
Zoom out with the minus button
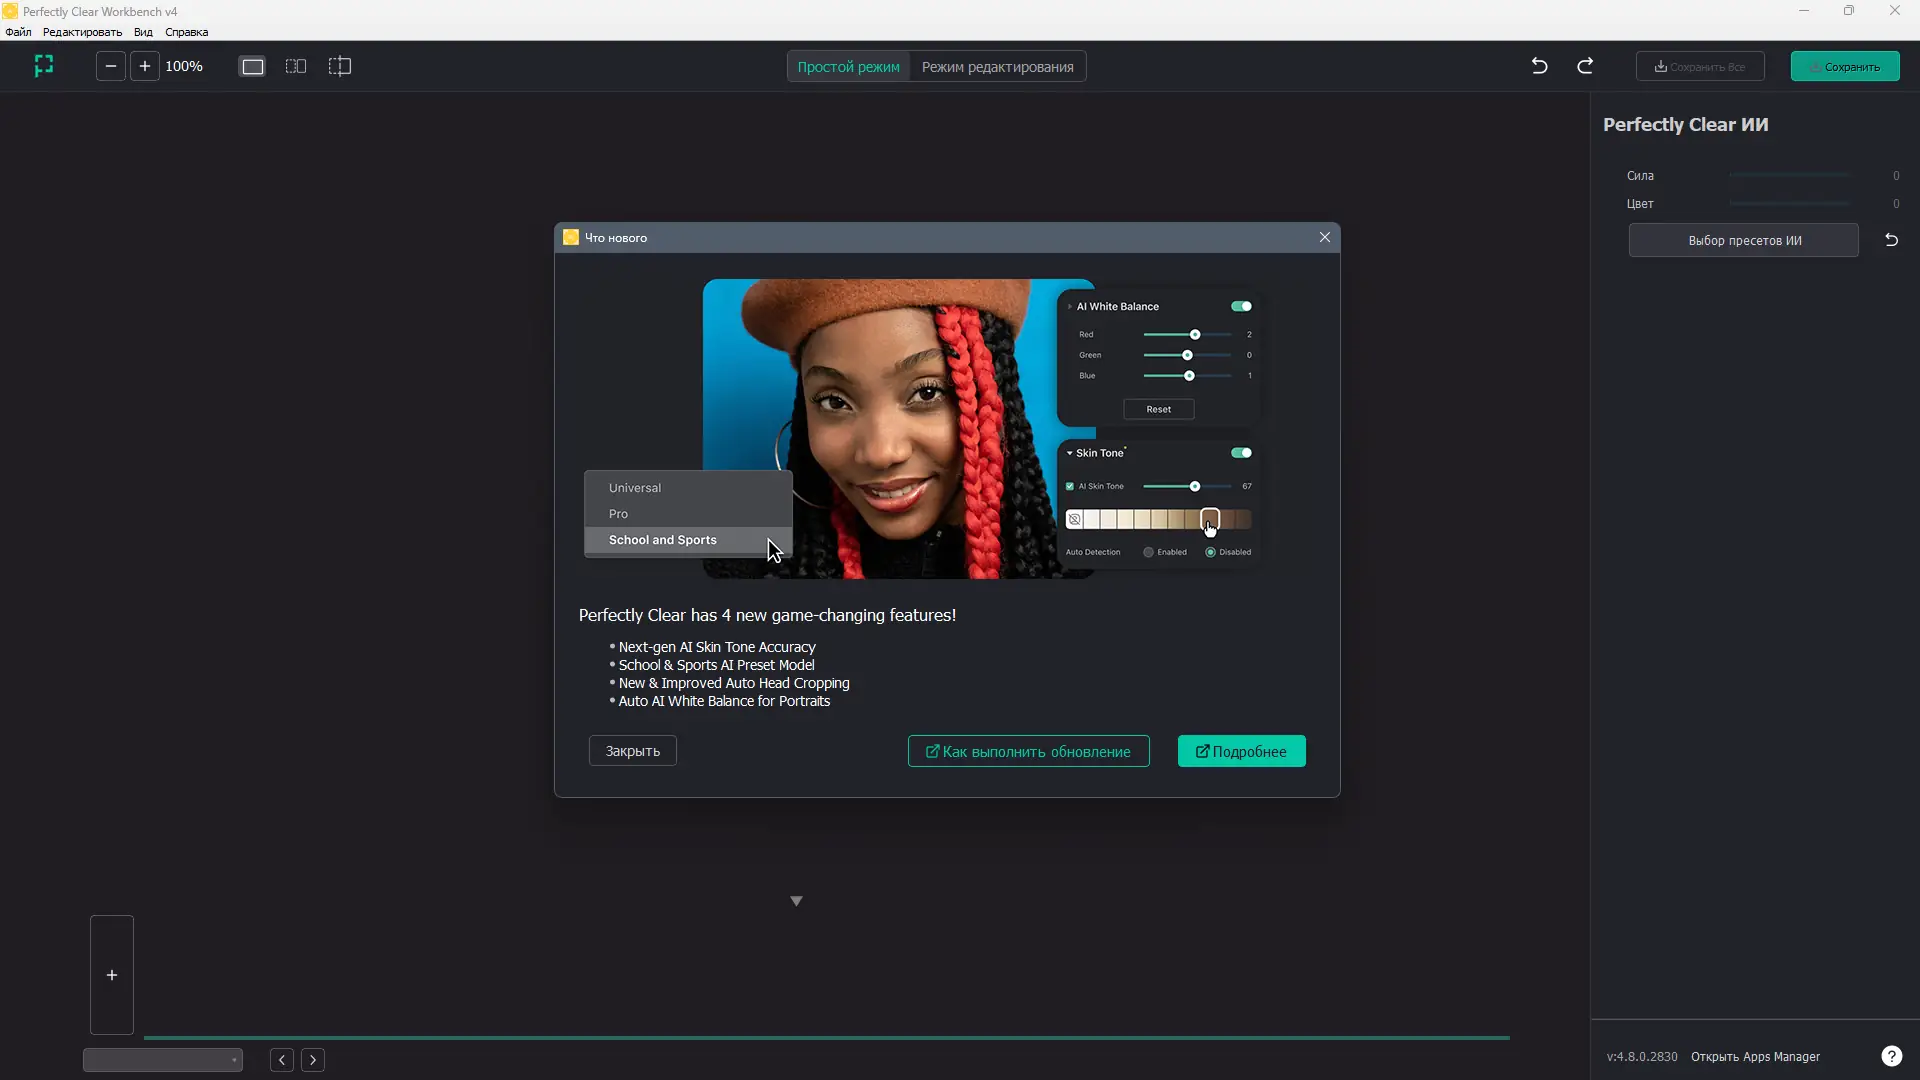click(111, 66)
